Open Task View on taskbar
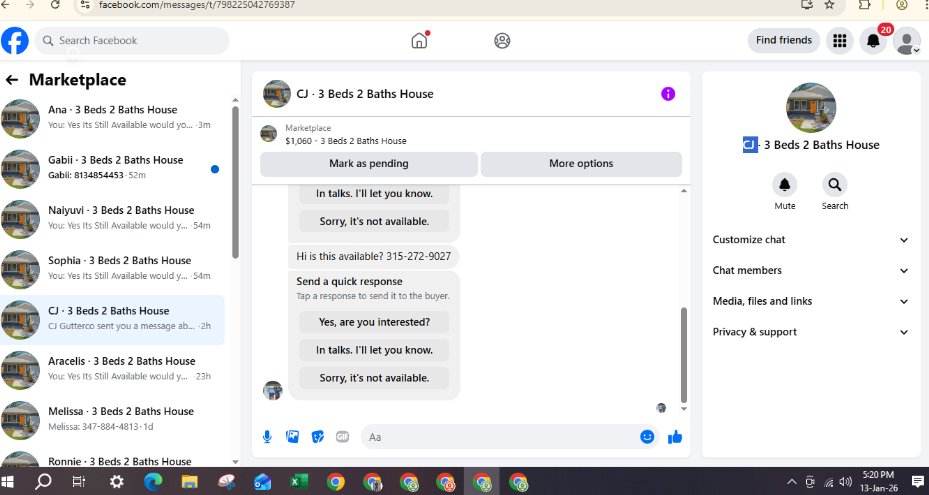This screenshot has width=929, height=495. click(x=78, y=481)
